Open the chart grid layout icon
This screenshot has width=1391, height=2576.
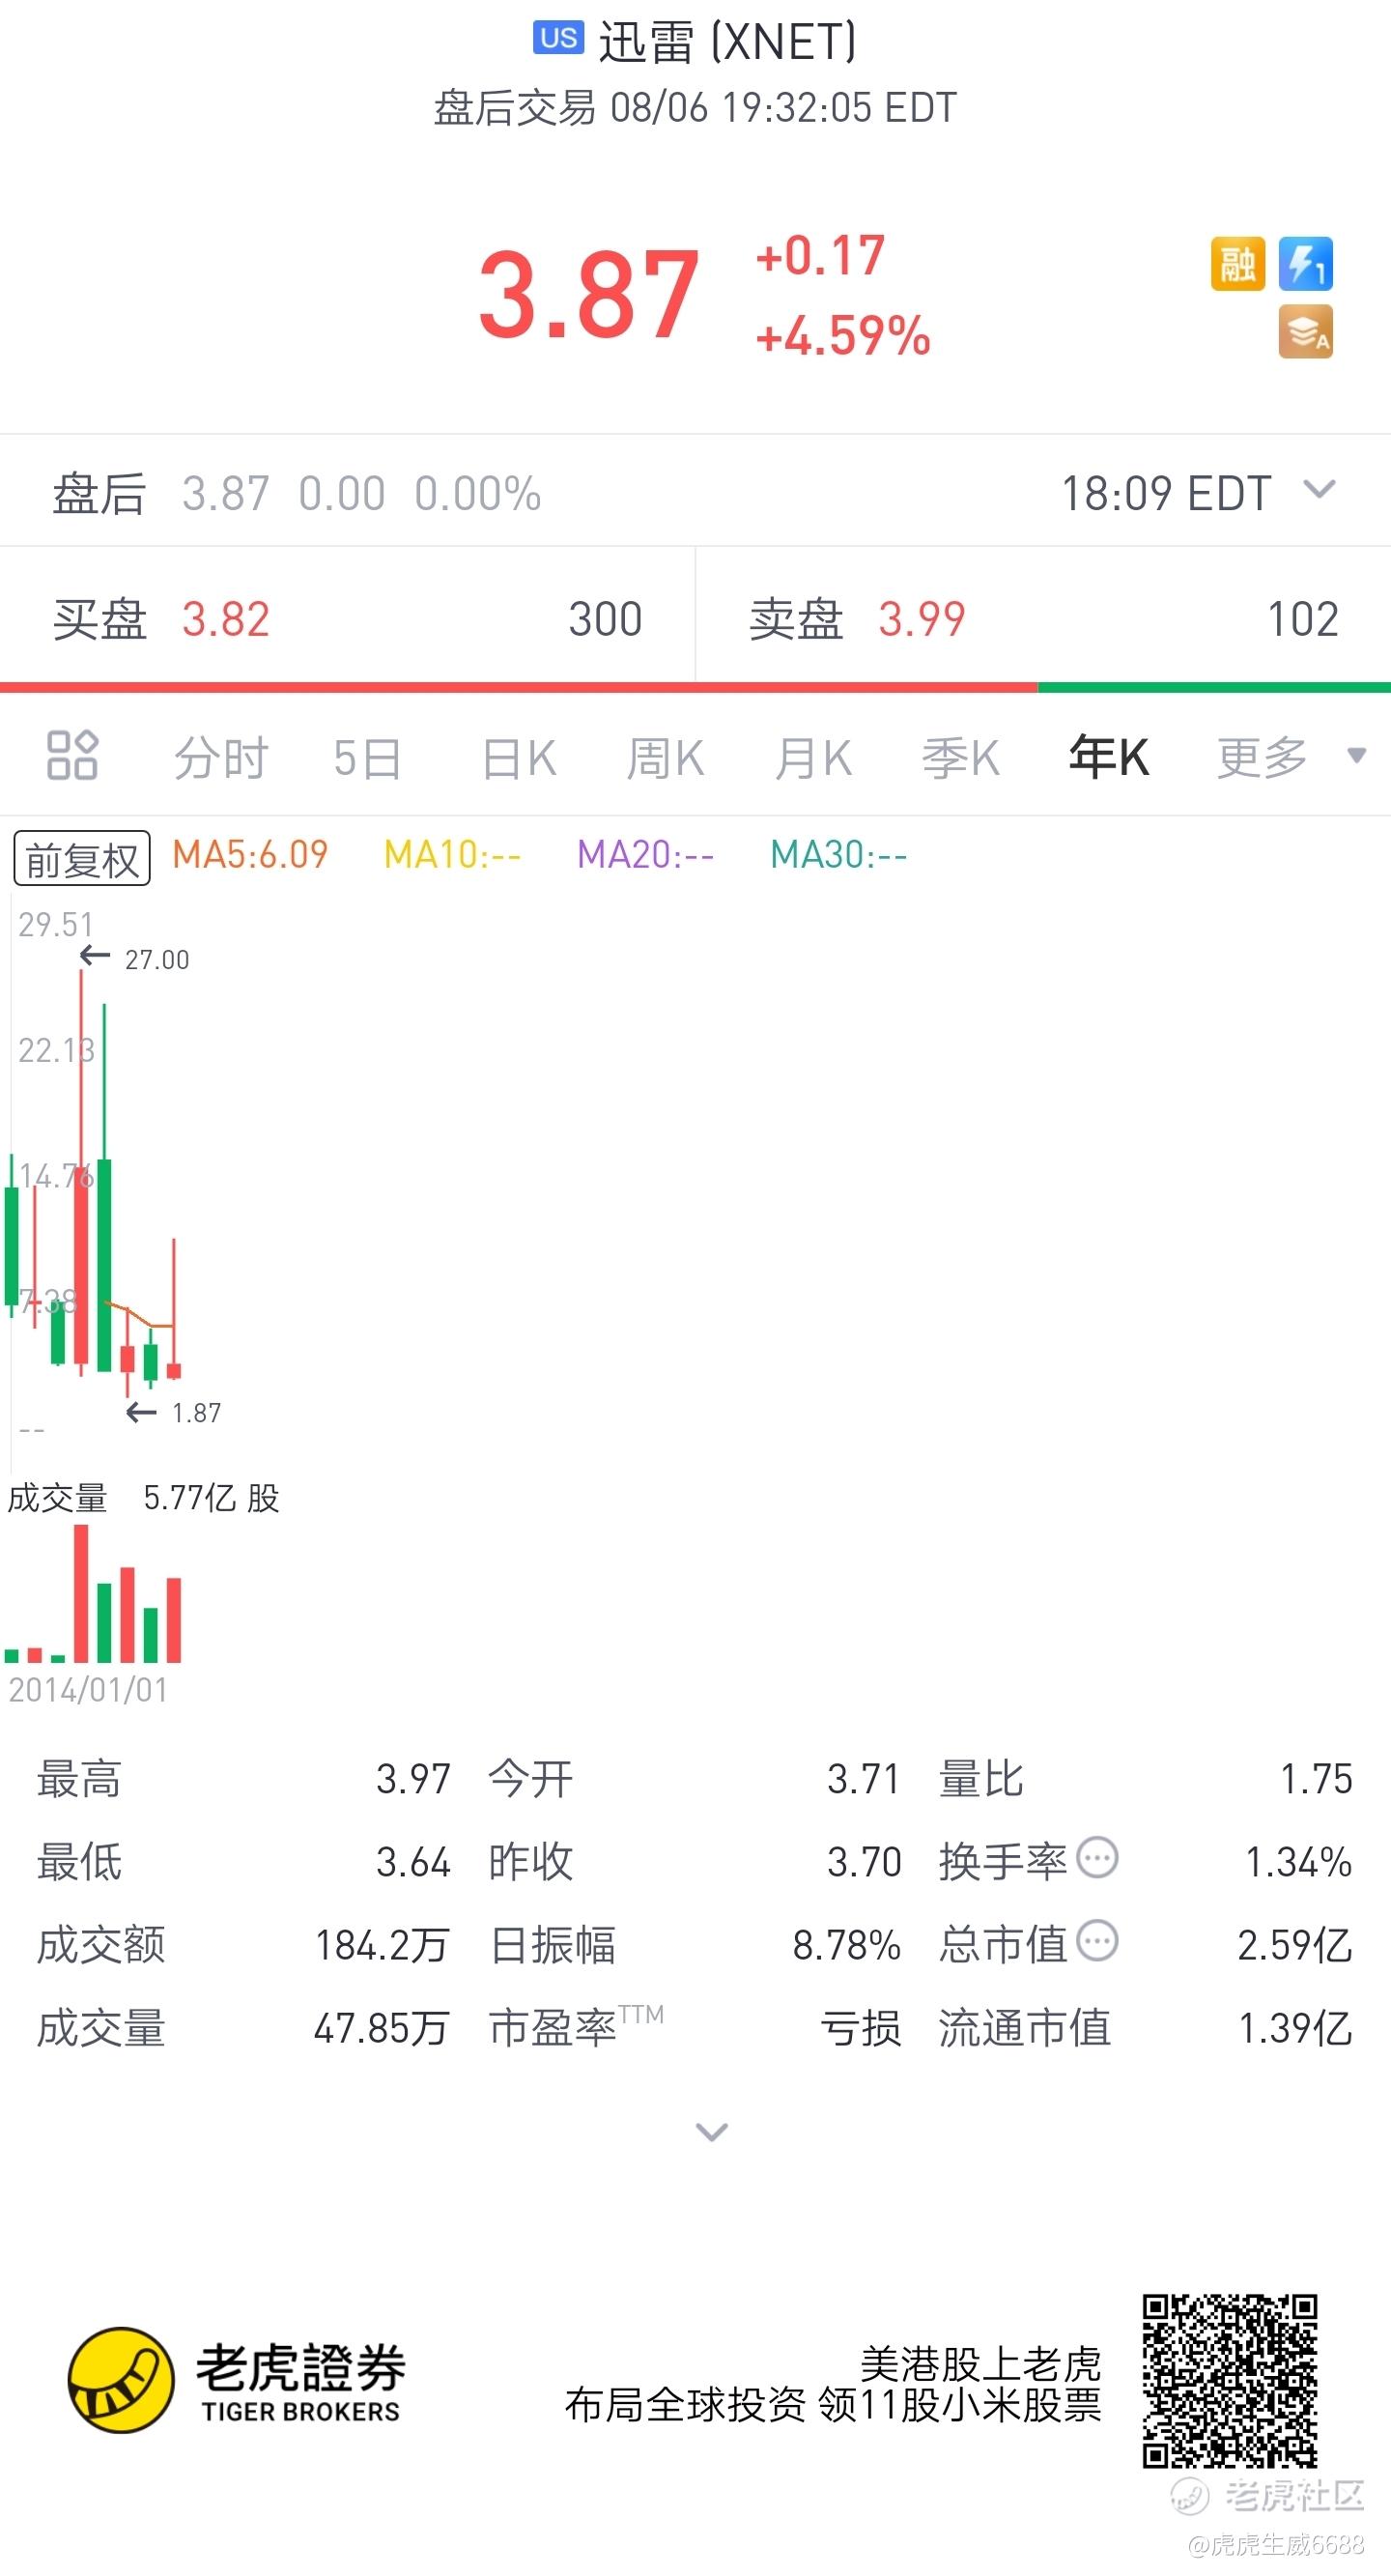tap(72, 755)
